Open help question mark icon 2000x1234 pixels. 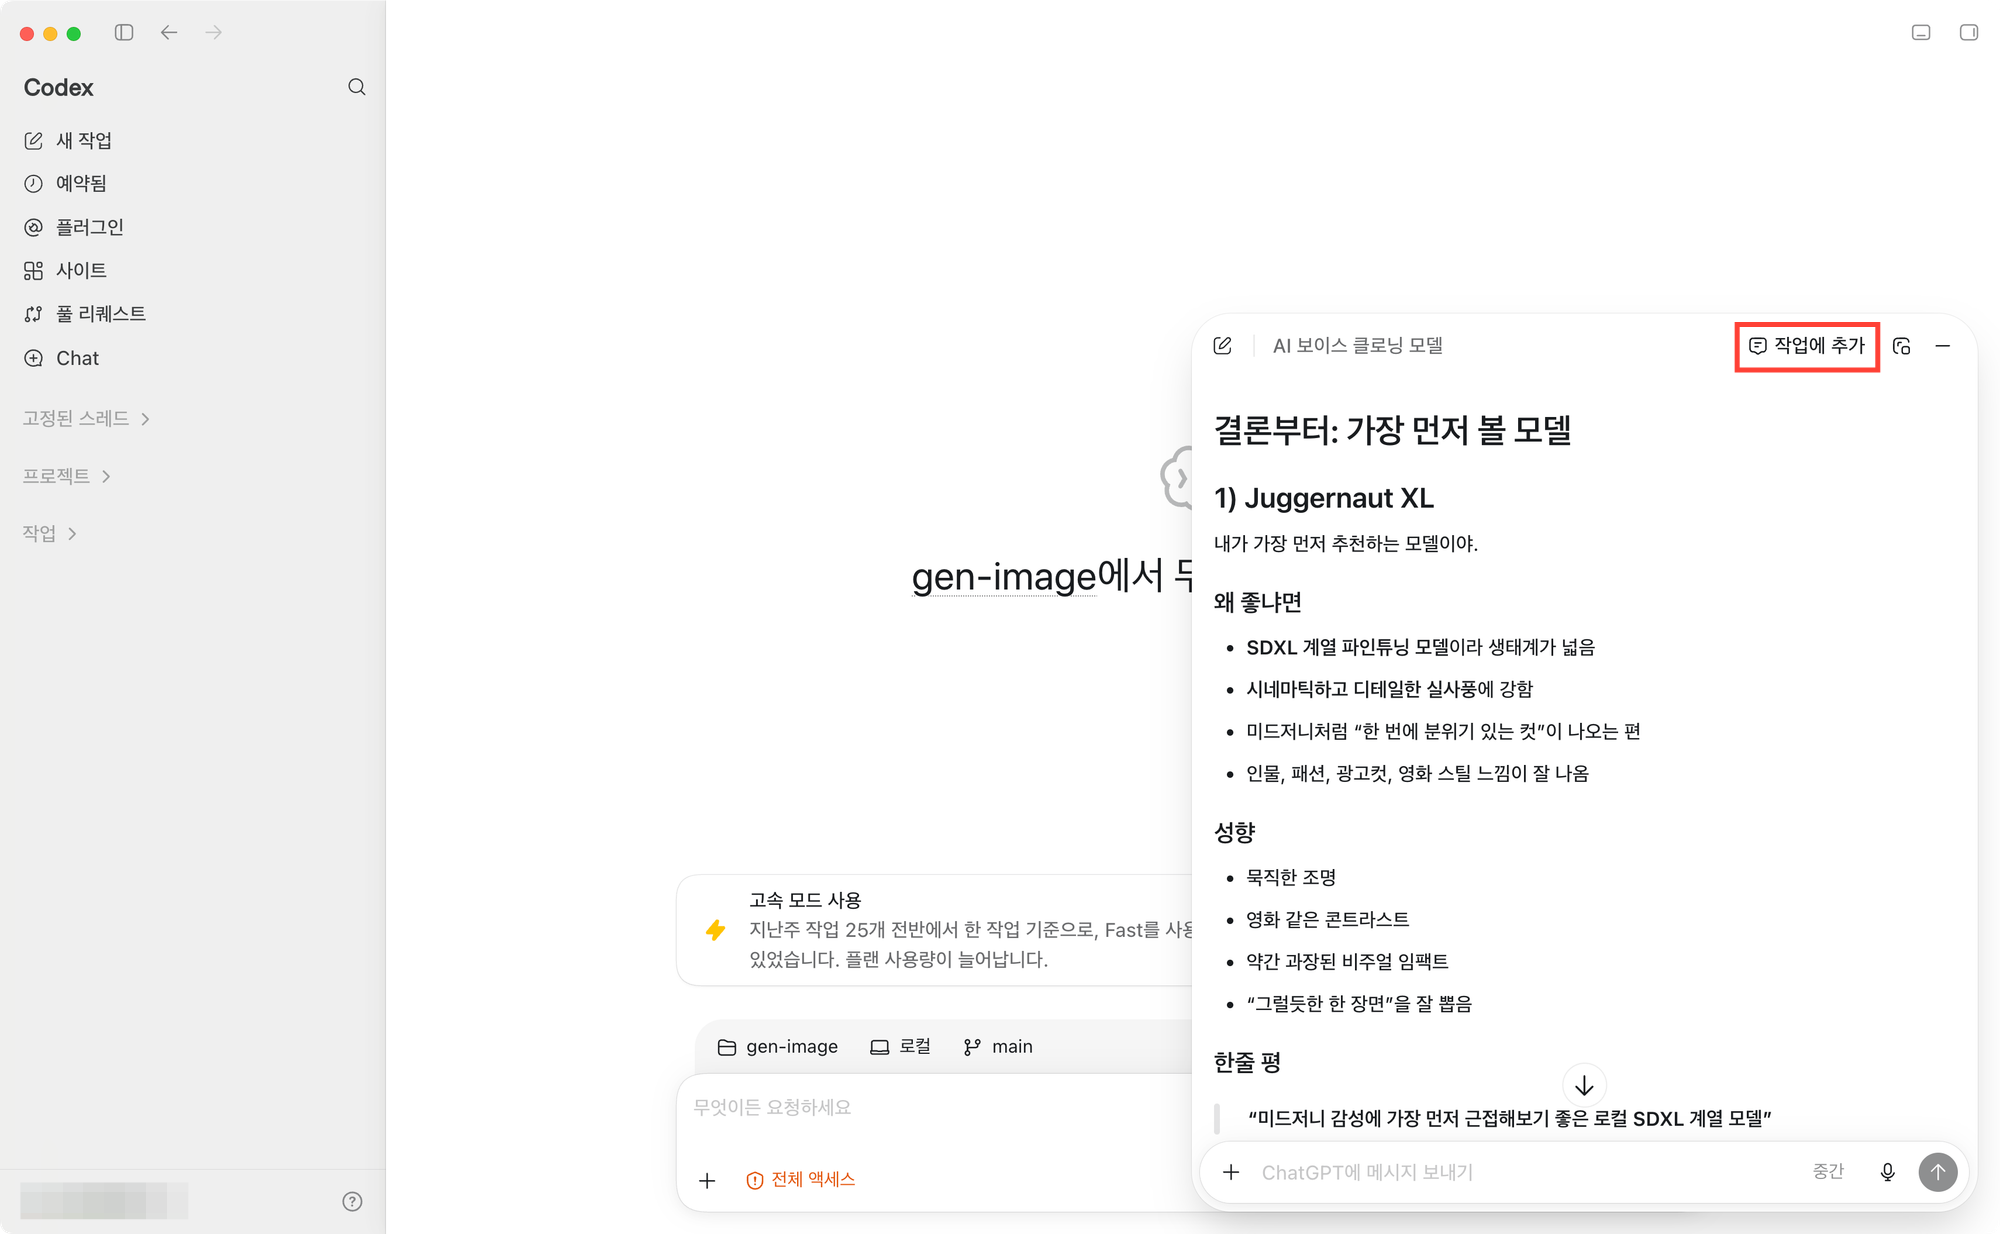(352, 1201)
